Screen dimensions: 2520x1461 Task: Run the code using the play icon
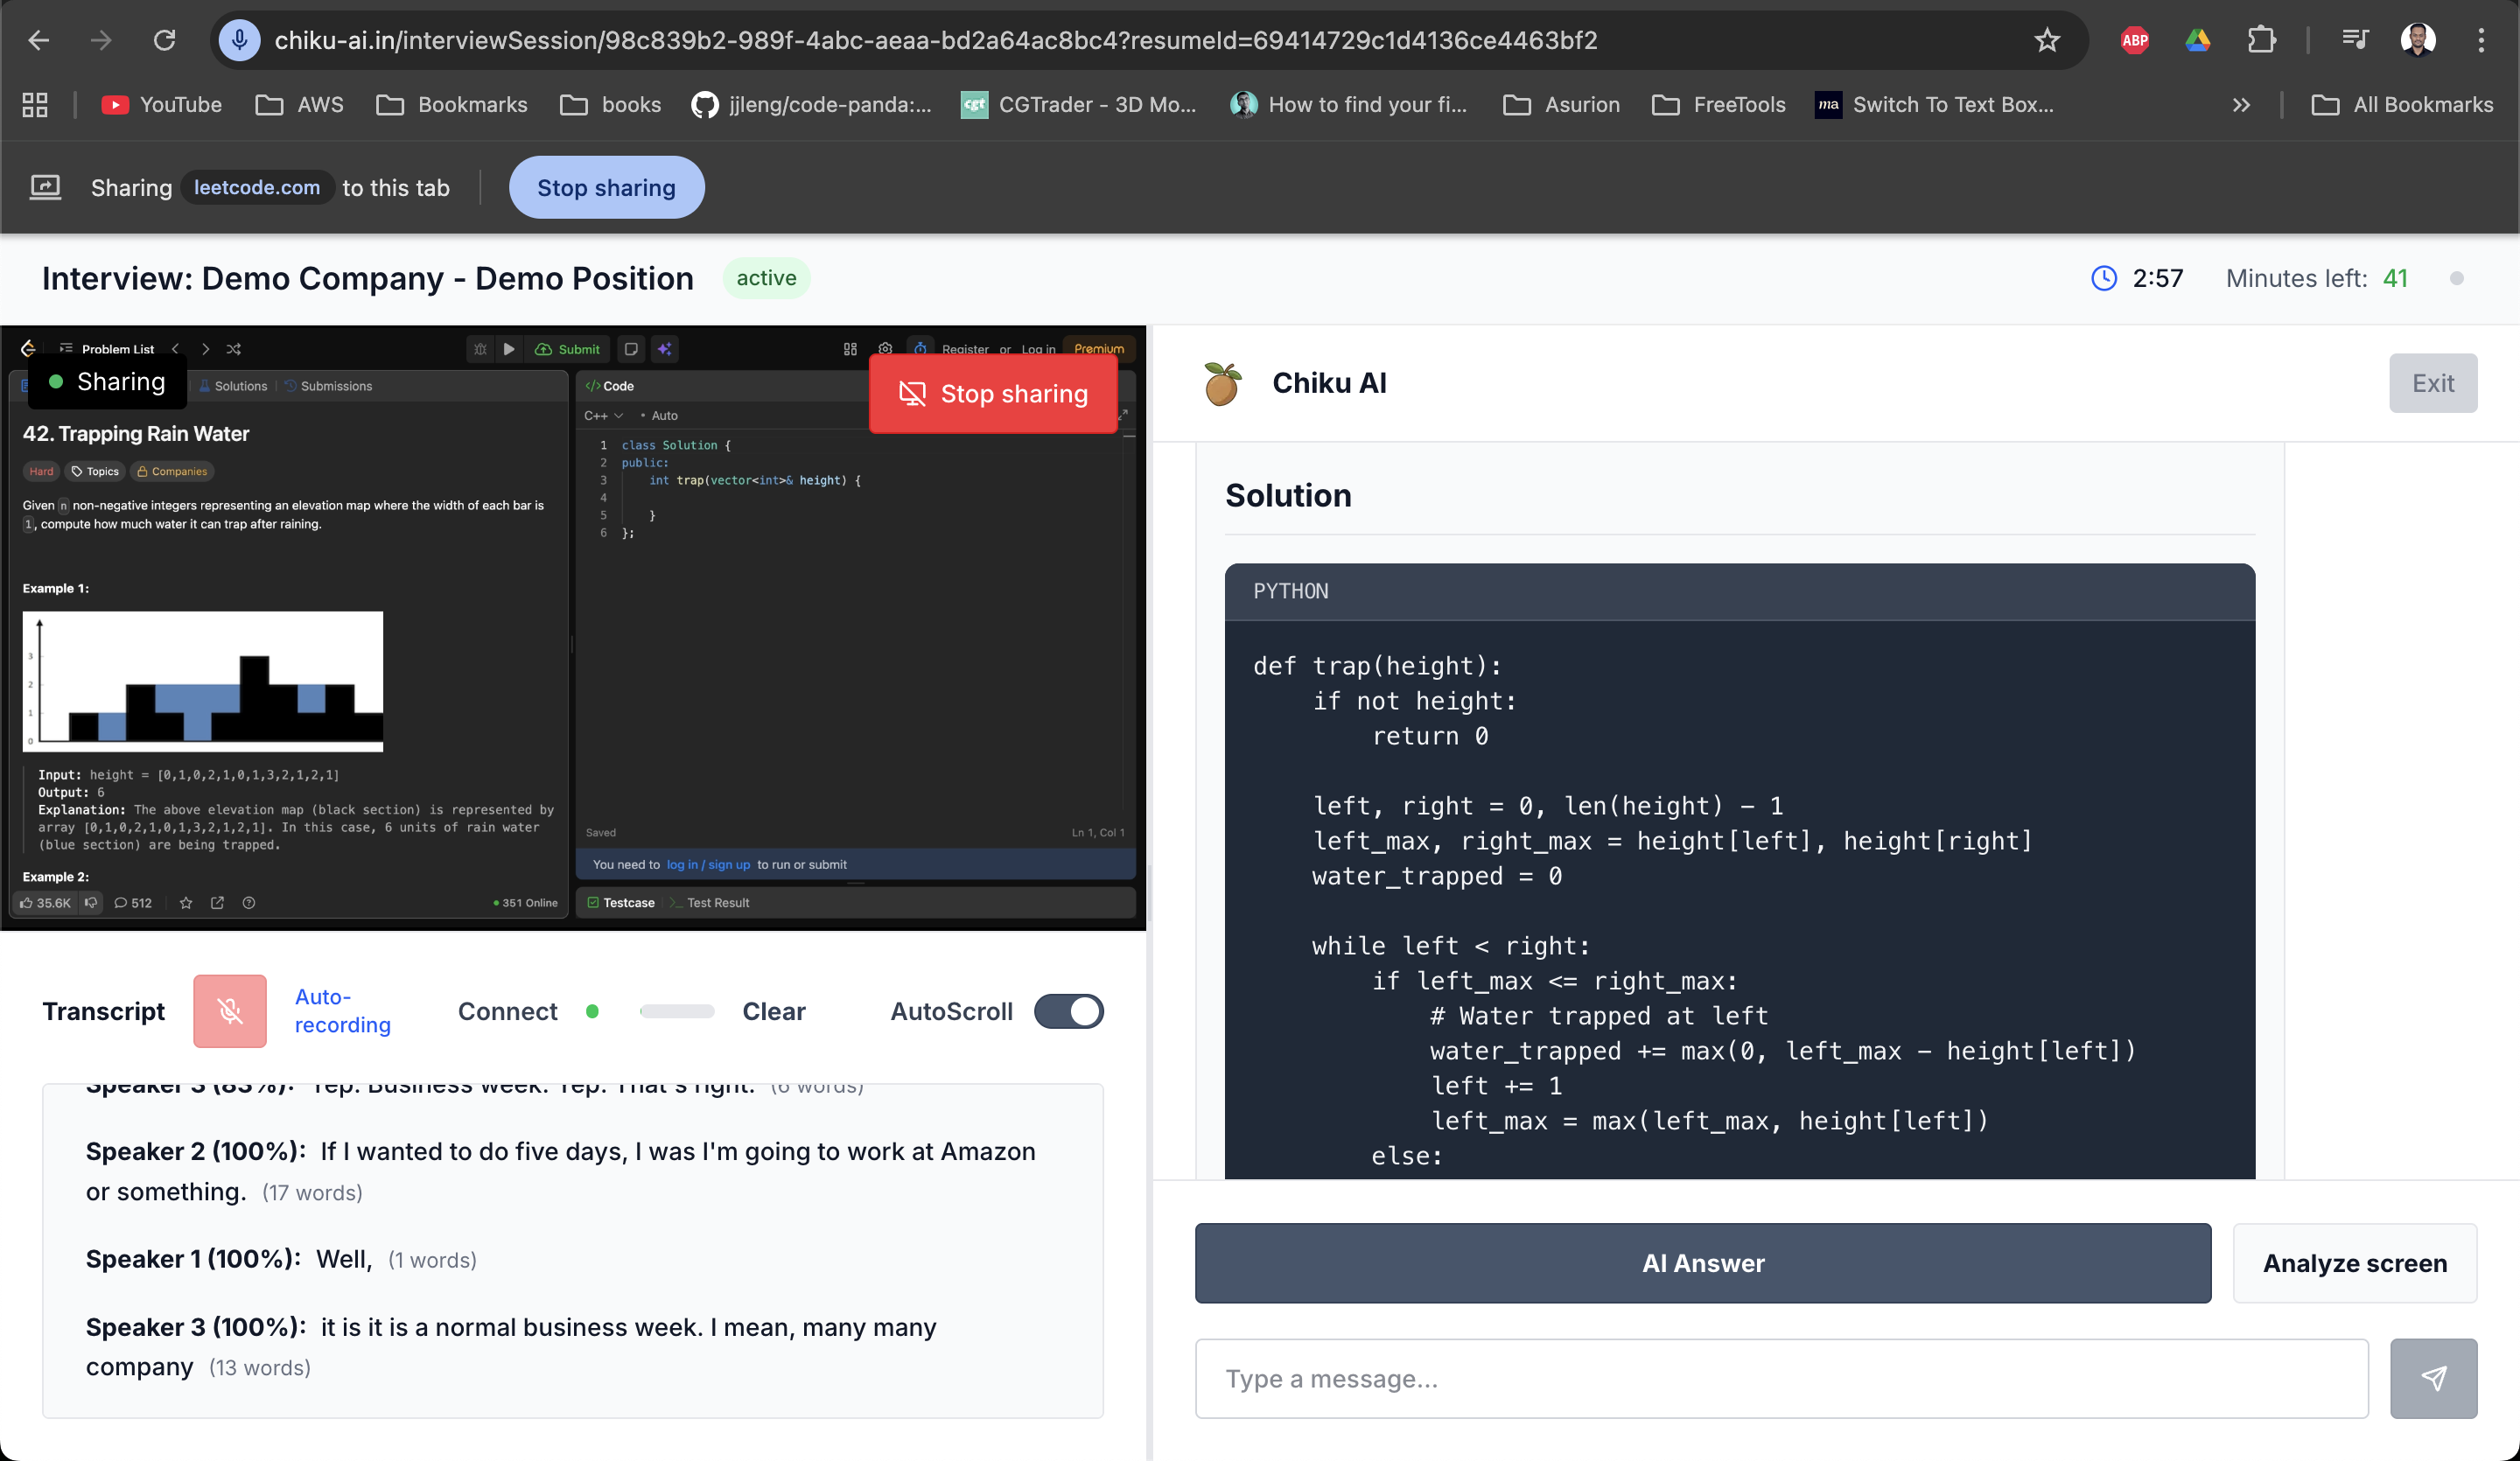coord(509,349)
